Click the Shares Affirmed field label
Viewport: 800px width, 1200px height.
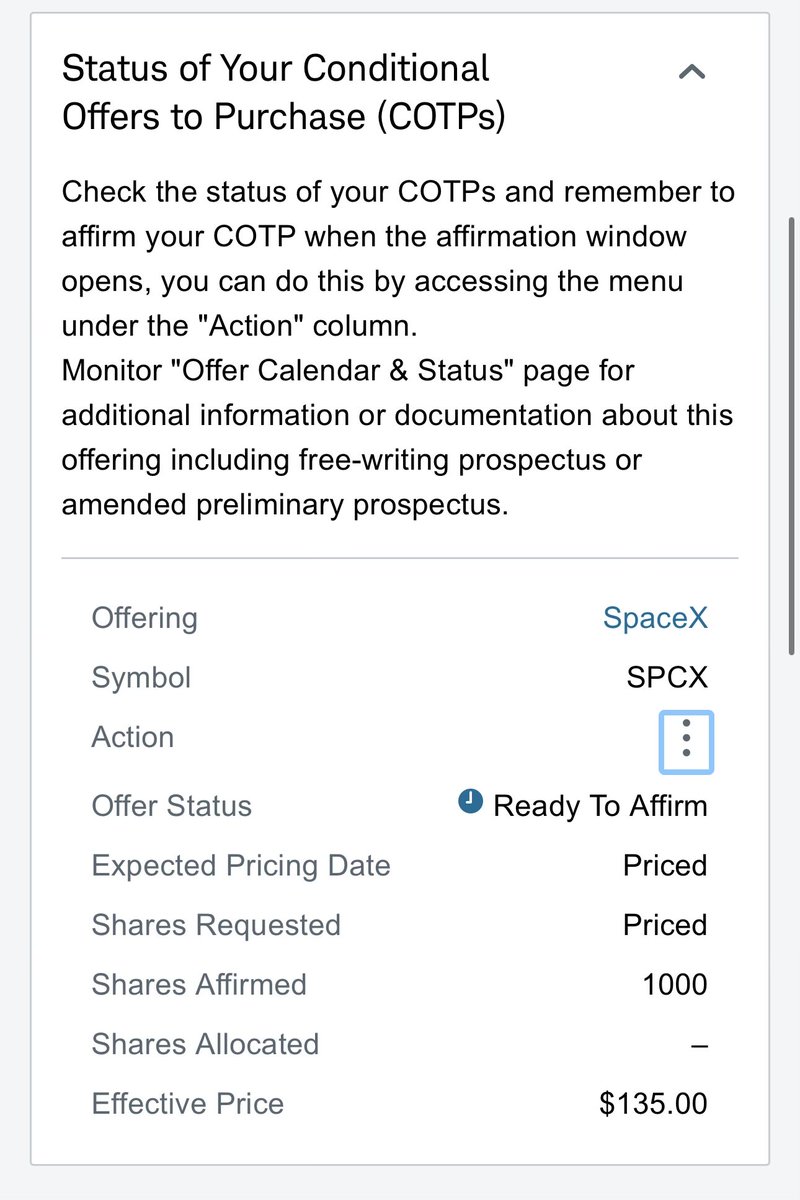point(199,985)
